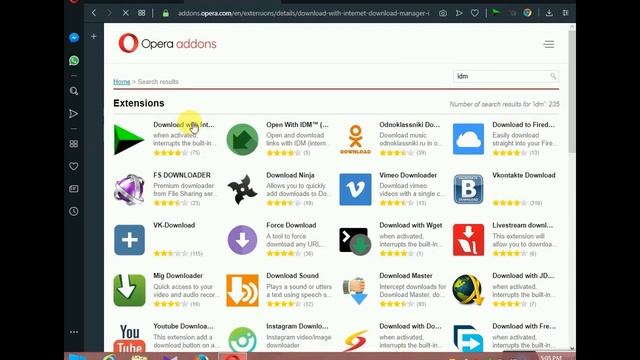Go back to the previous page

coord(94,13)
